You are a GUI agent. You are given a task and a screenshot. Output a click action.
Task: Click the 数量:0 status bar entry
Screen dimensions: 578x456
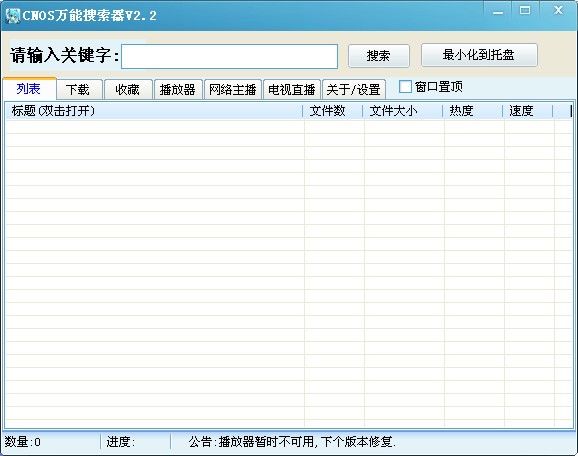click(x=23, y=442)
